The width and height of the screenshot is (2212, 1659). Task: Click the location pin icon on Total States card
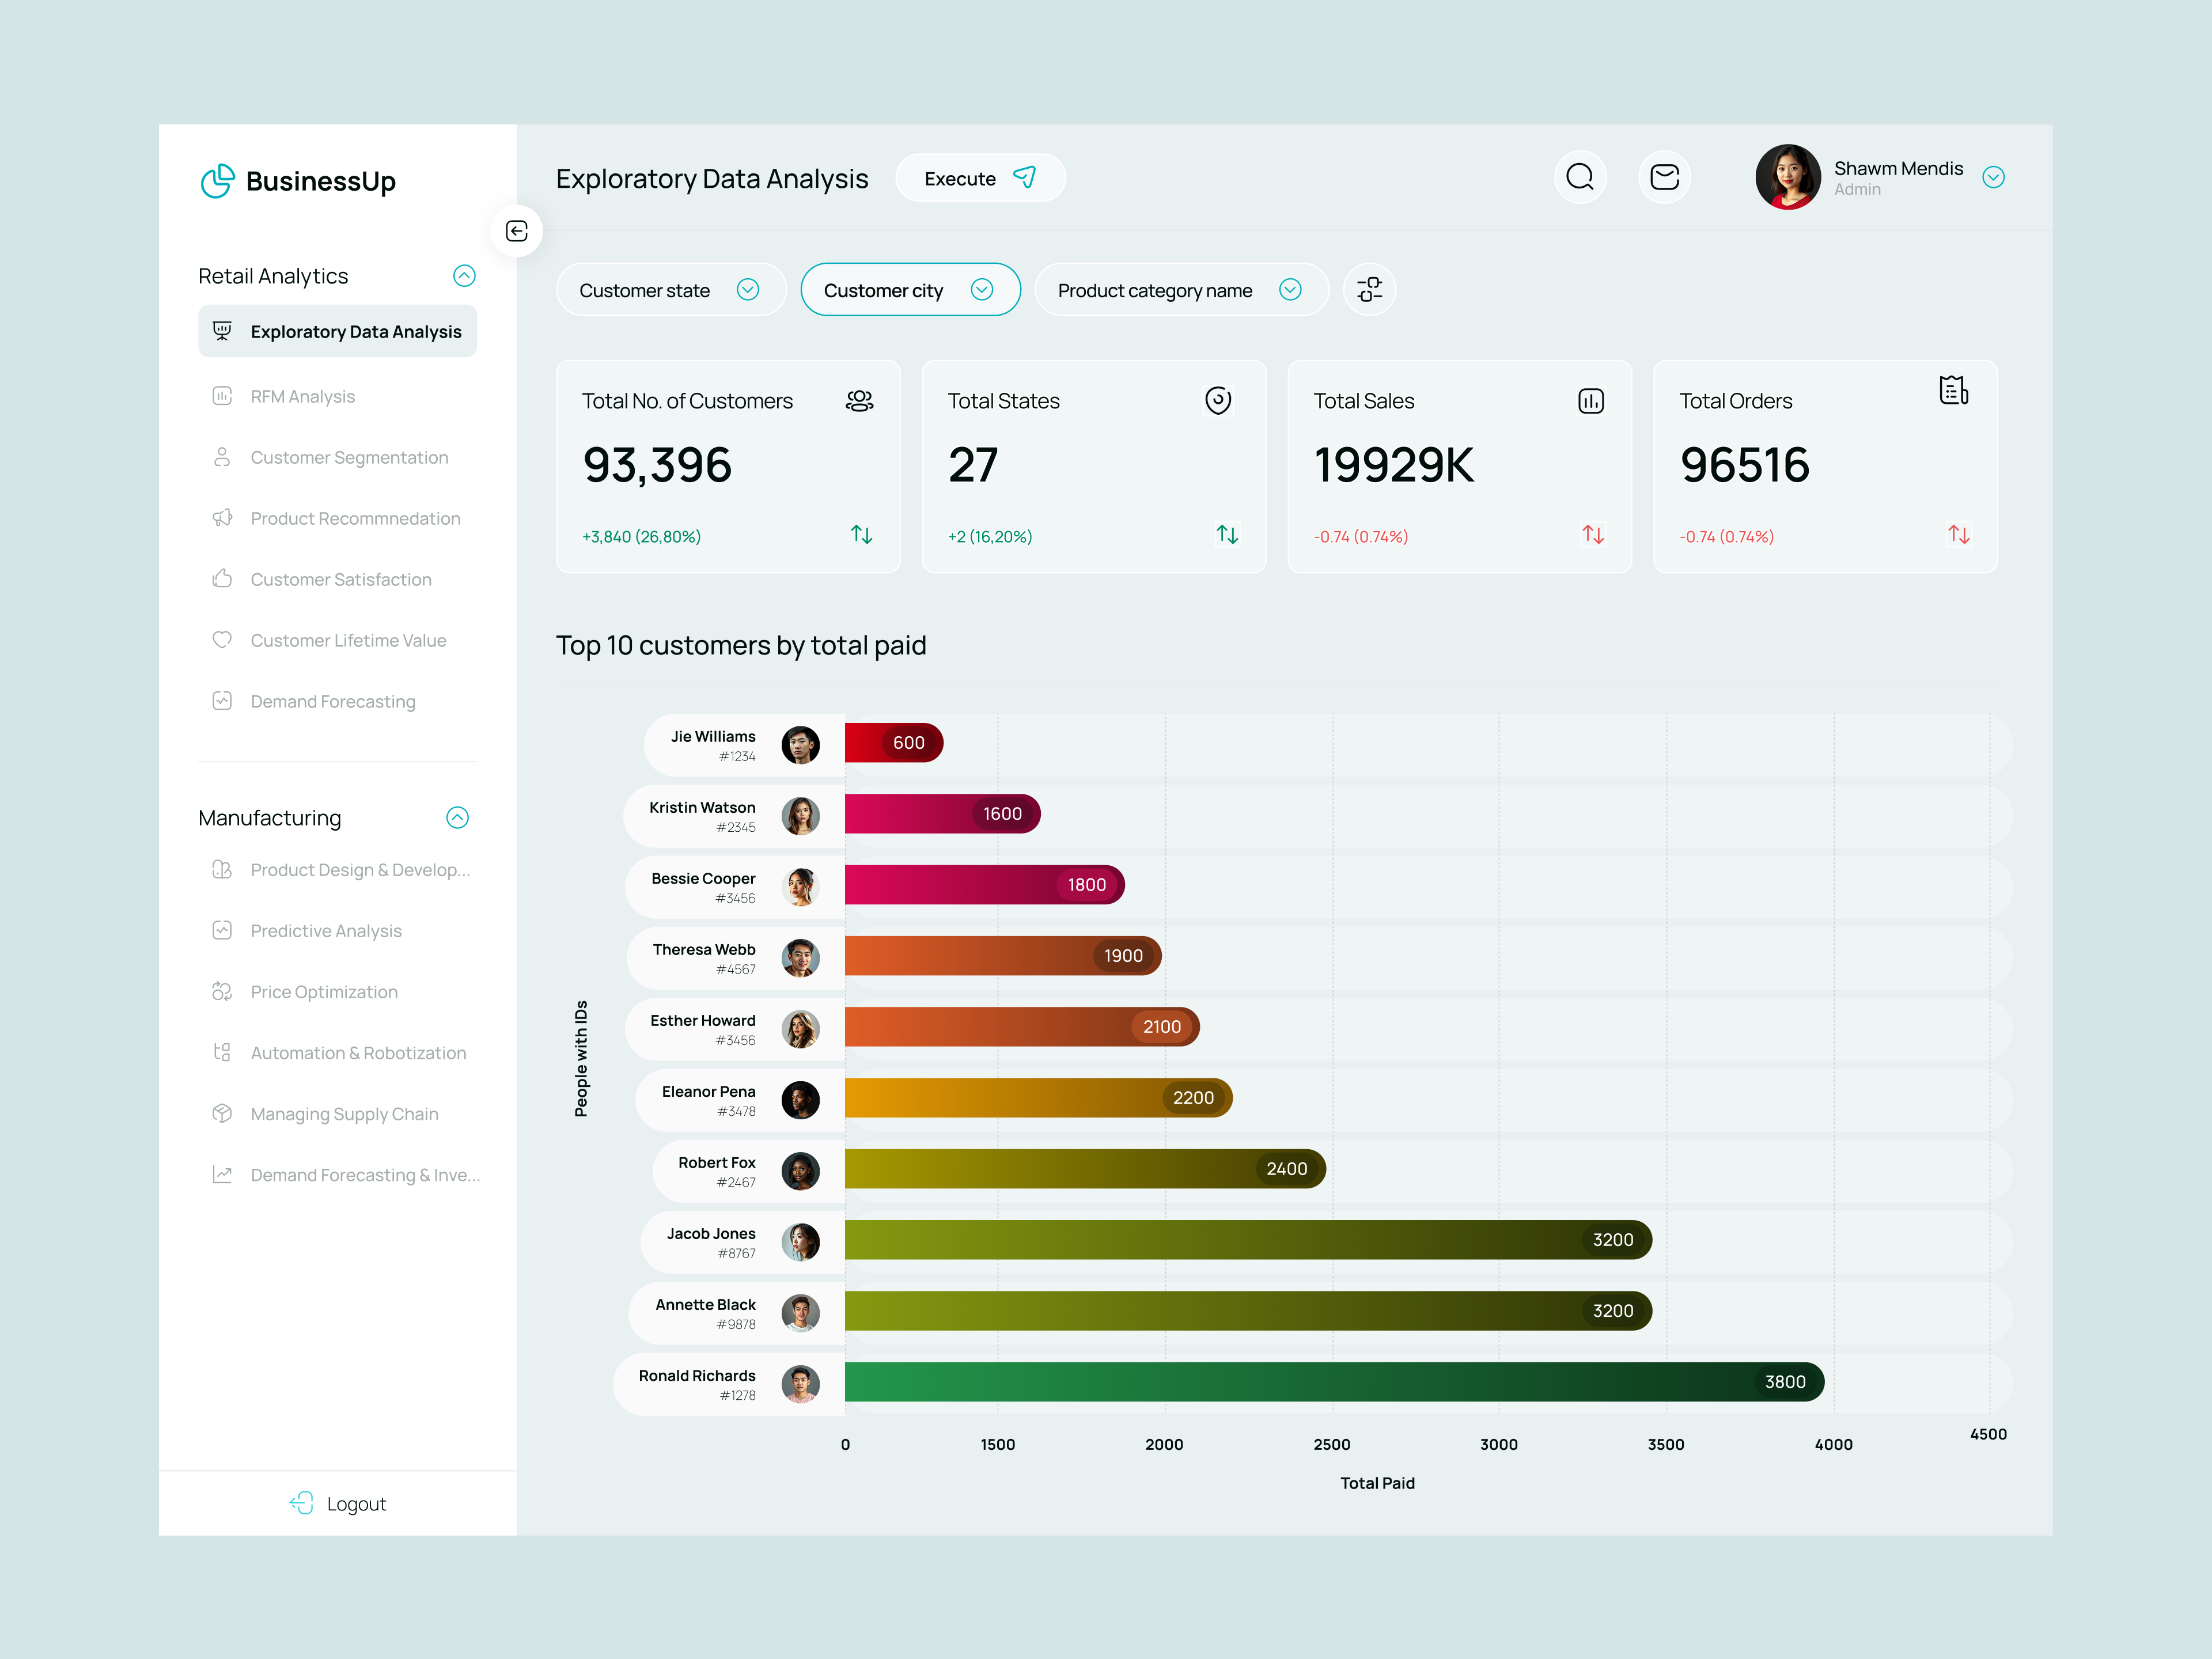(1217, 400)
